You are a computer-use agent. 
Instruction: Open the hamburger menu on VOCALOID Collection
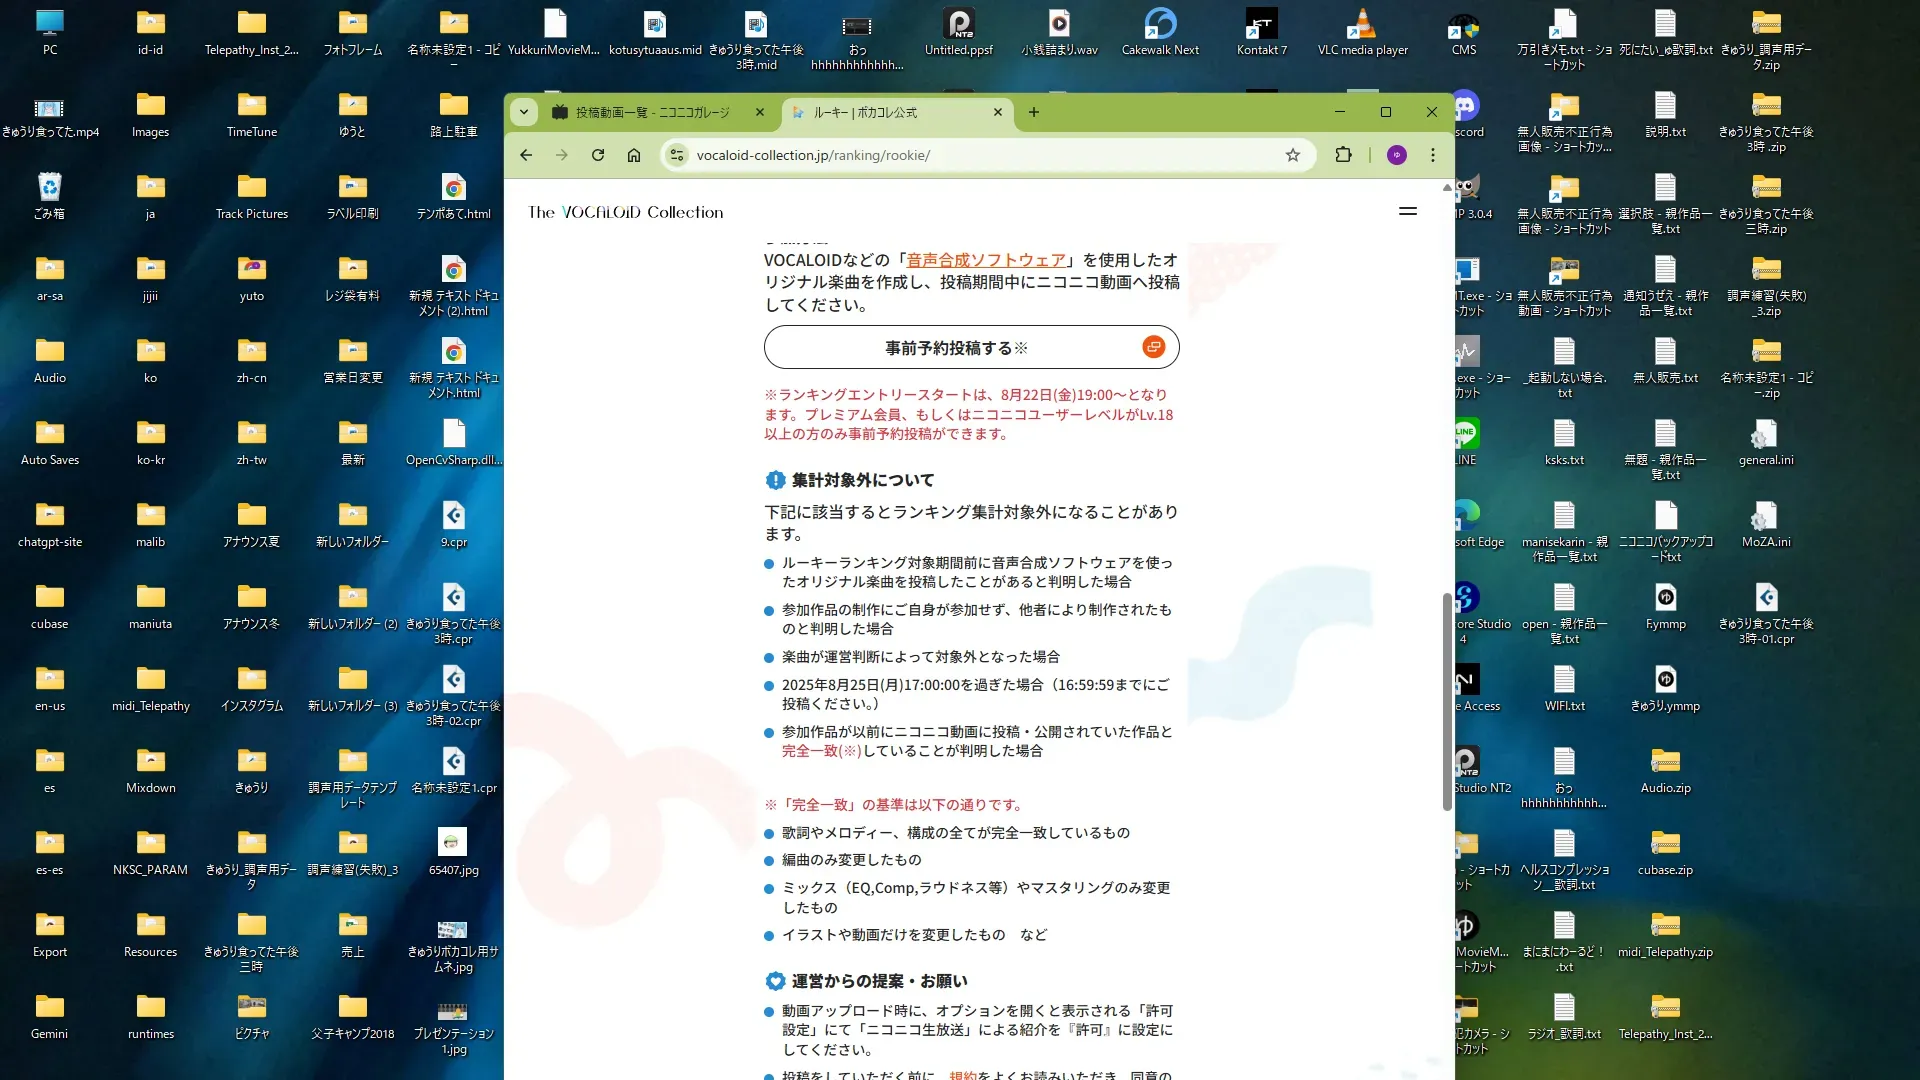[1407, 211]
